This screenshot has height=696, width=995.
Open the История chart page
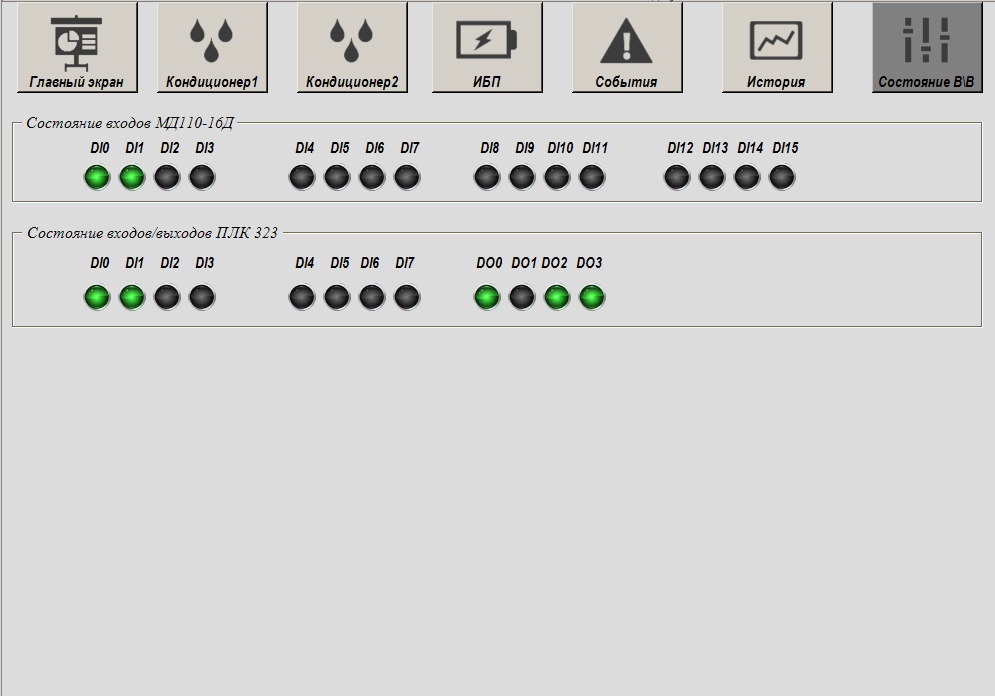coord(777,48)
